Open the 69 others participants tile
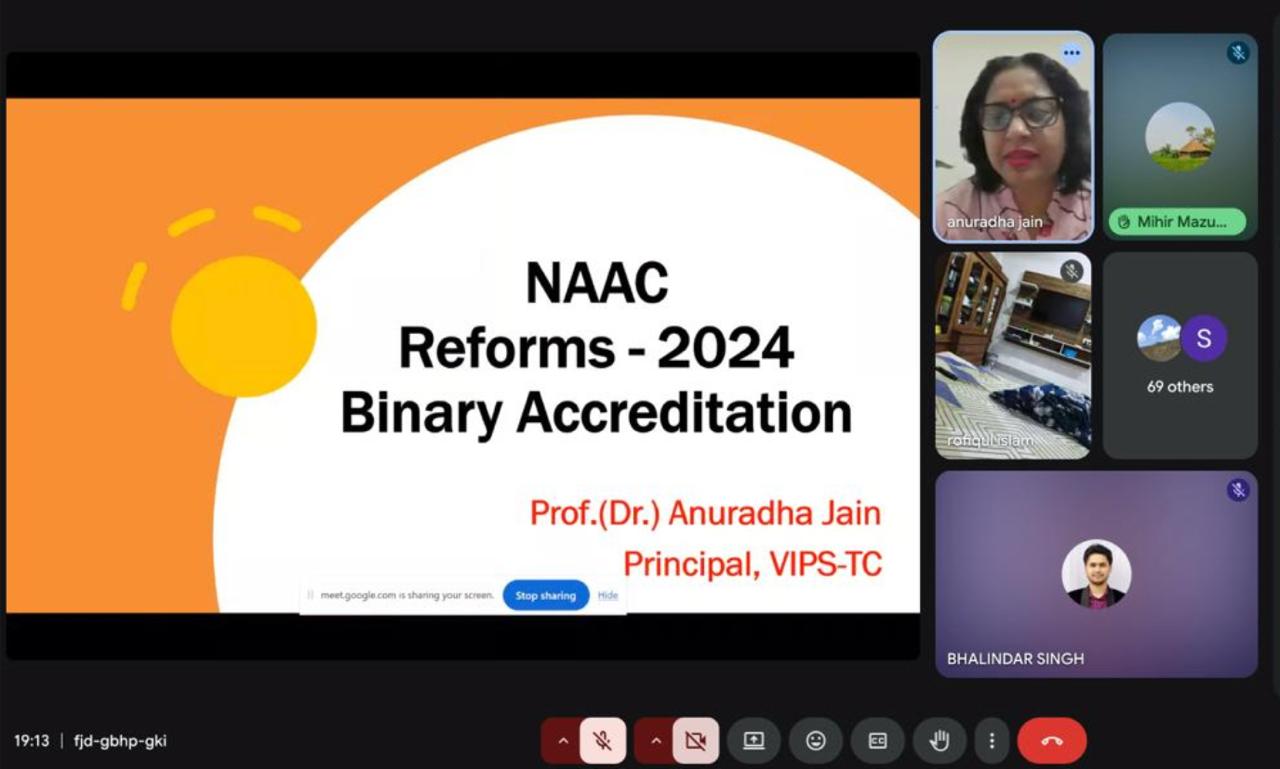The height and width of the screenshot is (769, 1280). [1180, 356]
